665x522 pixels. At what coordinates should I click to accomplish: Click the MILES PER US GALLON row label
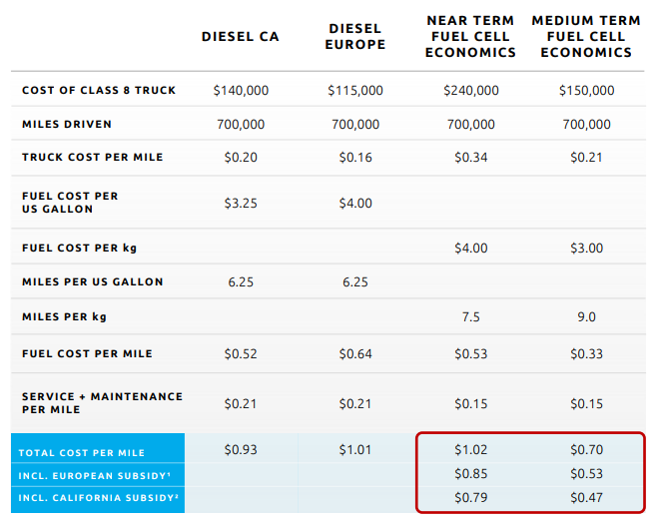pos(92,282)
